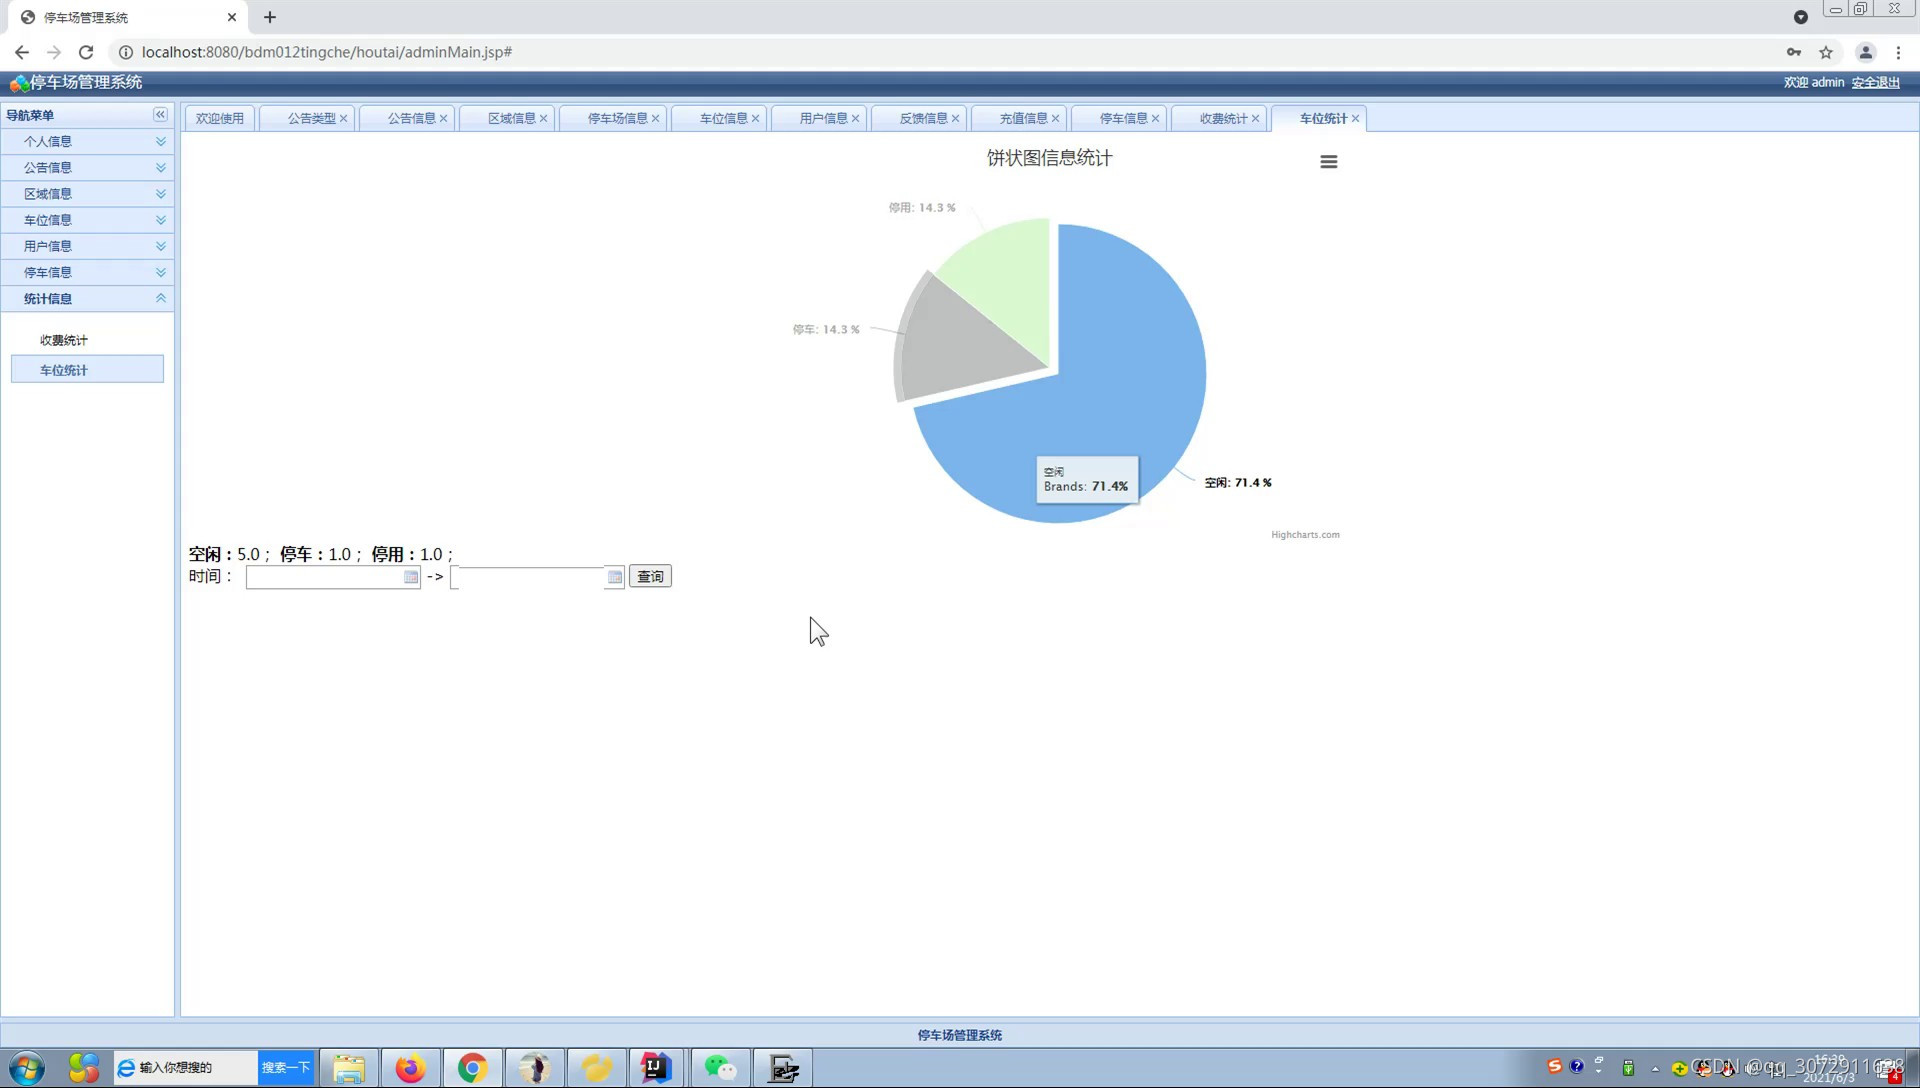Viewport: 1920px width, 1088px height.
Task: Open the Highcharts chart context menu icon
Action: 1328,162
